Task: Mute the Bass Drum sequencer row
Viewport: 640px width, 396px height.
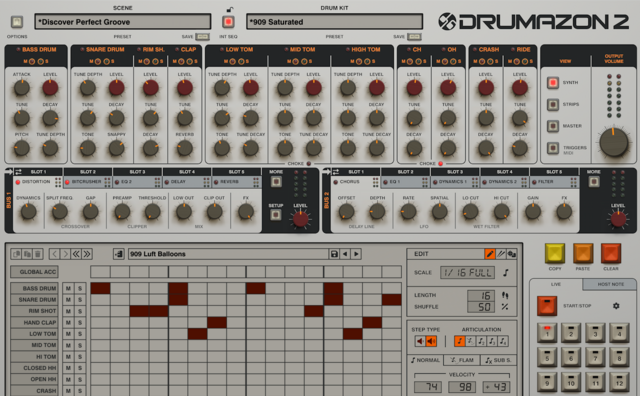Action: pyautogui.click(x=68, y=288)
